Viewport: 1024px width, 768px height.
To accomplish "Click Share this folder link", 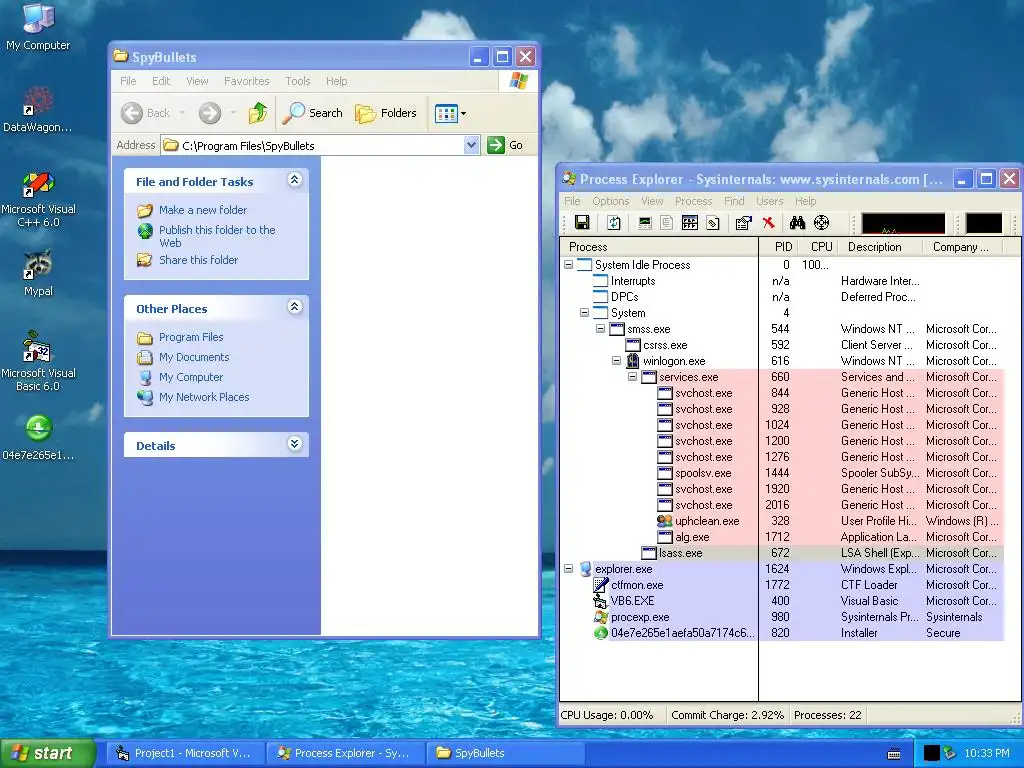I will coord(199,259).
